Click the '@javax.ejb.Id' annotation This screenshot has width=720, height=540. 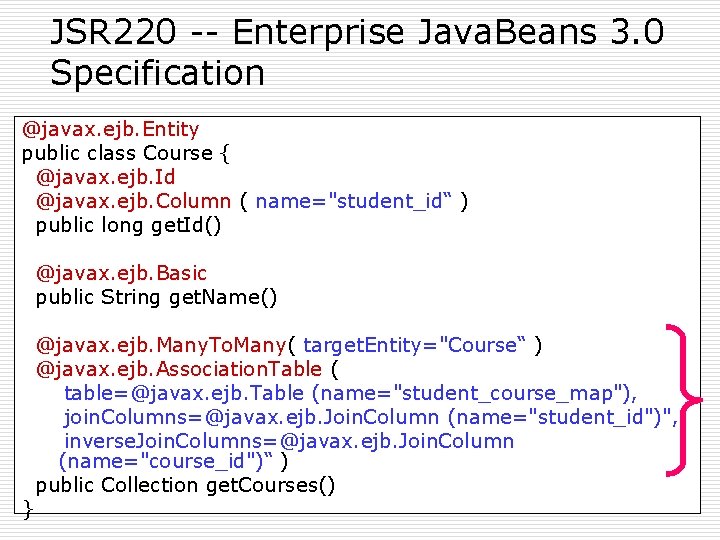106,177
